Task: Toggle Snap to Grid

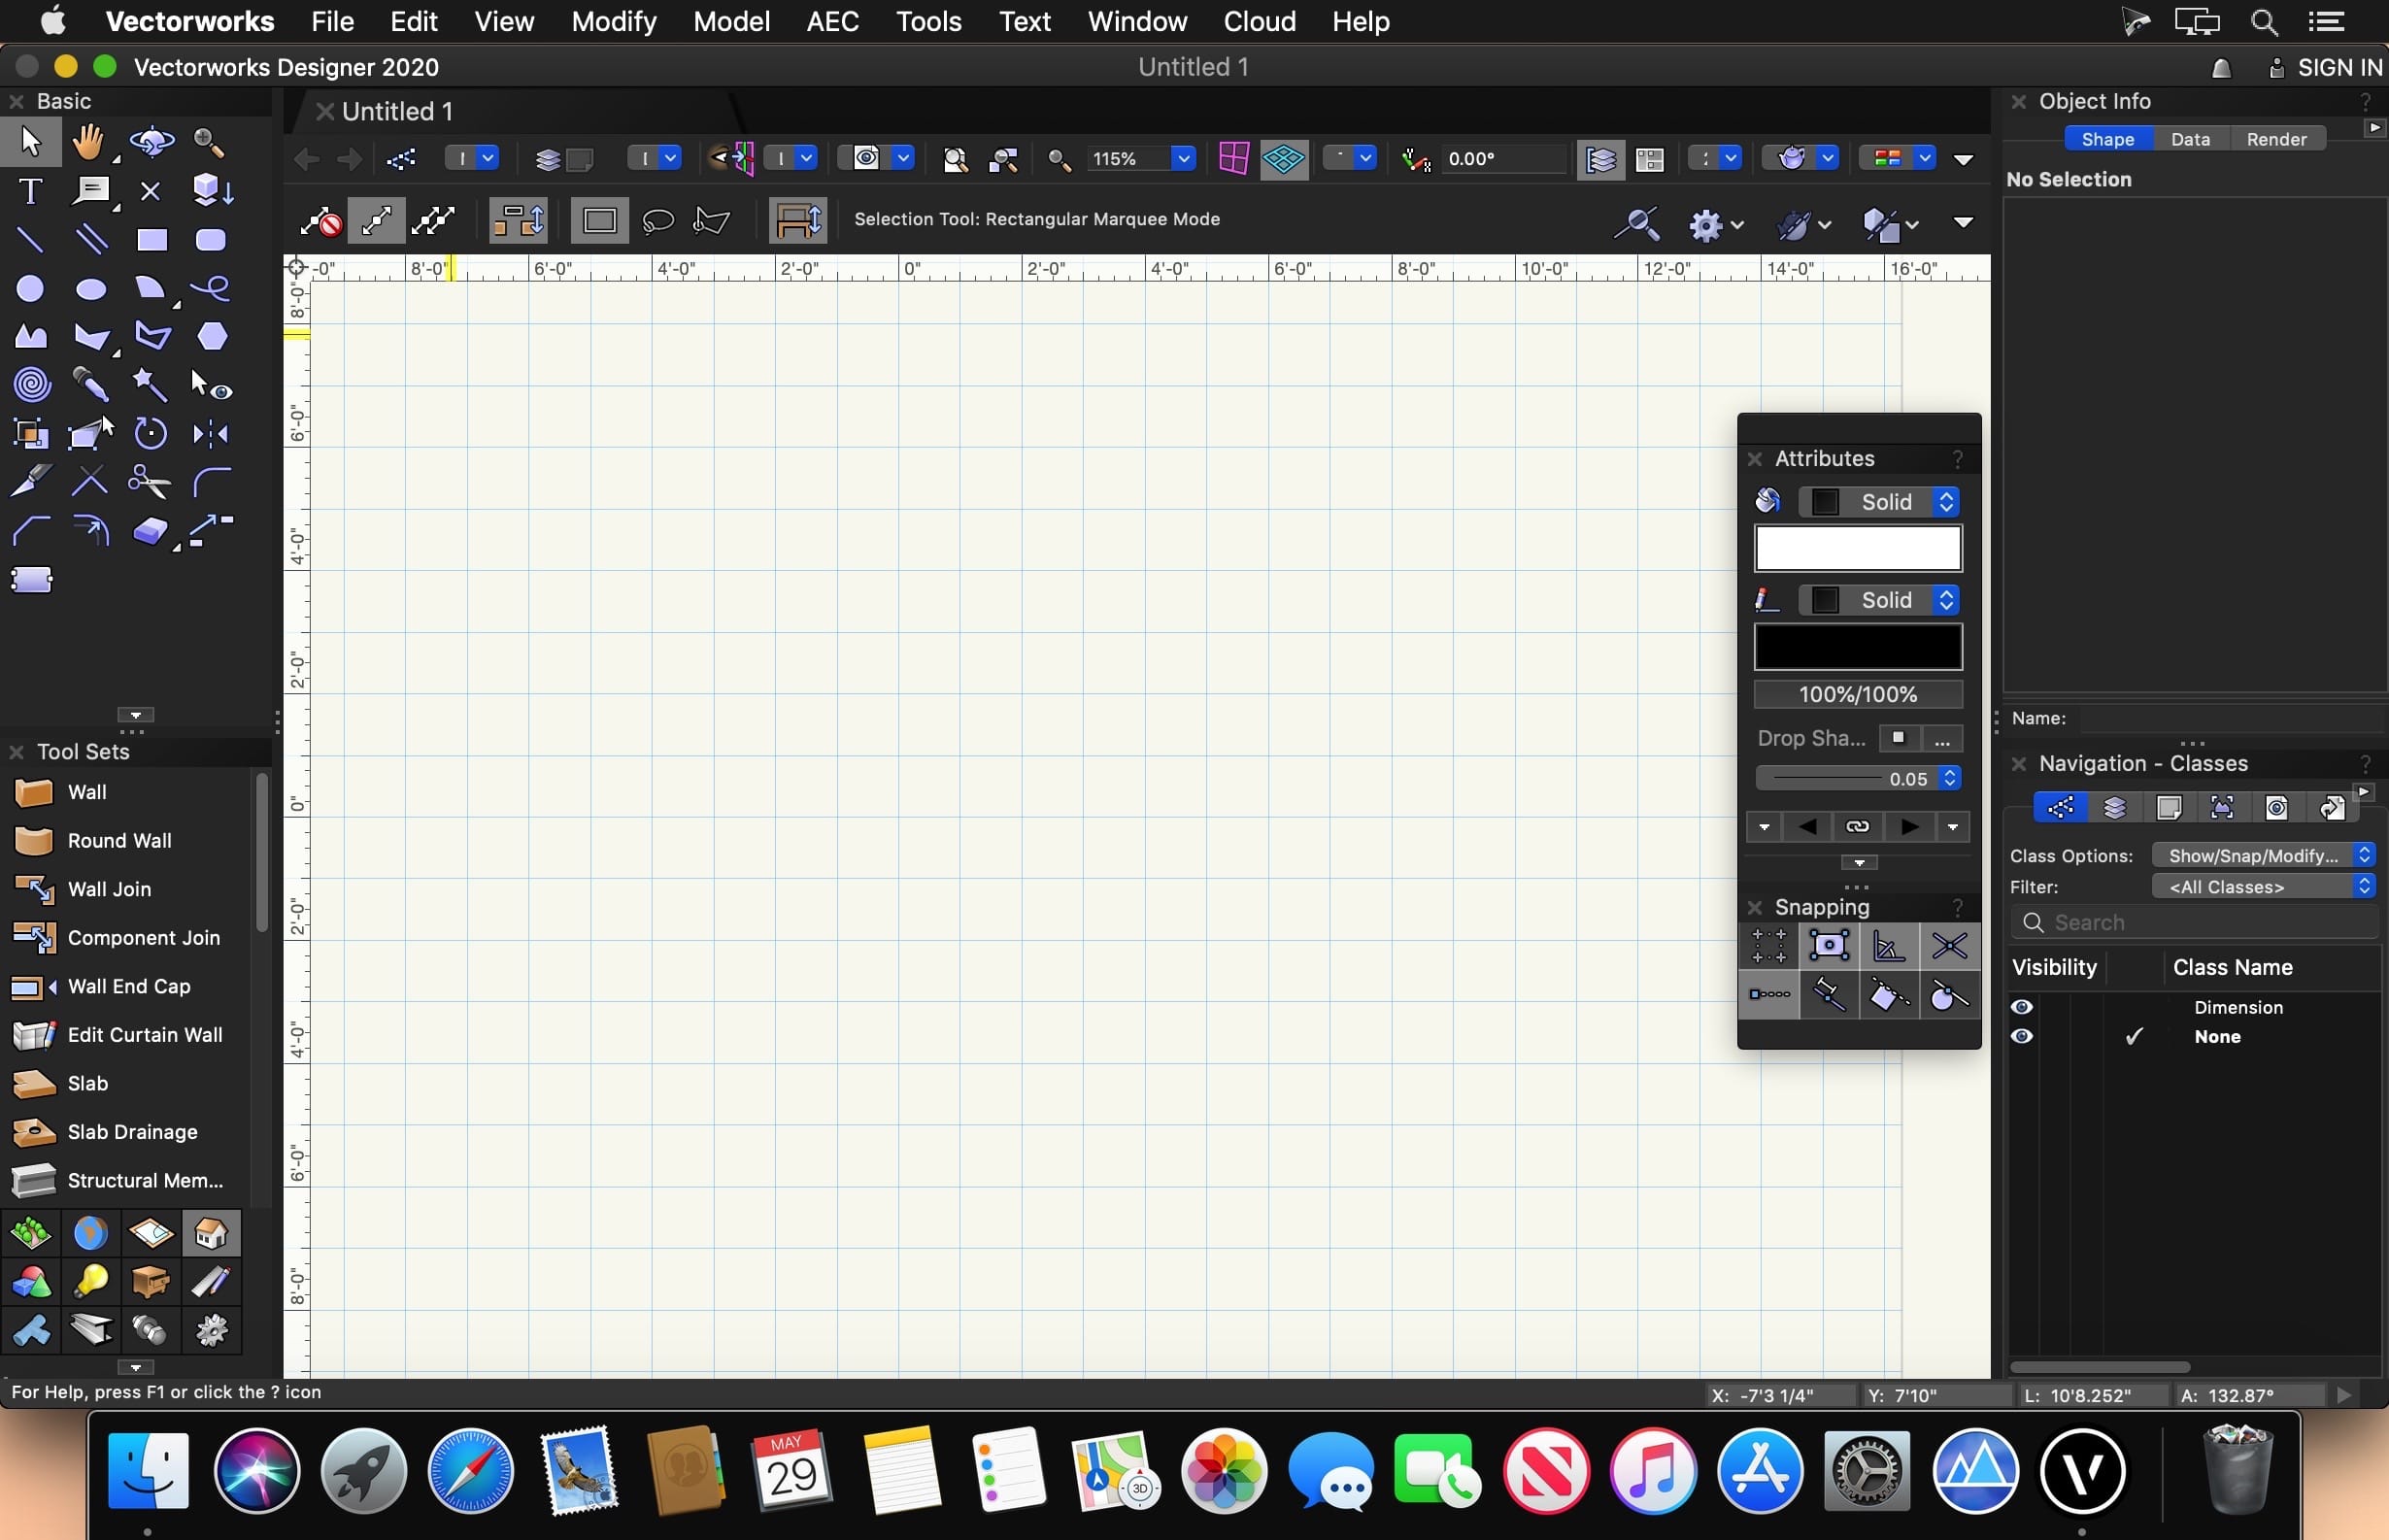Action: point(1768,946)
